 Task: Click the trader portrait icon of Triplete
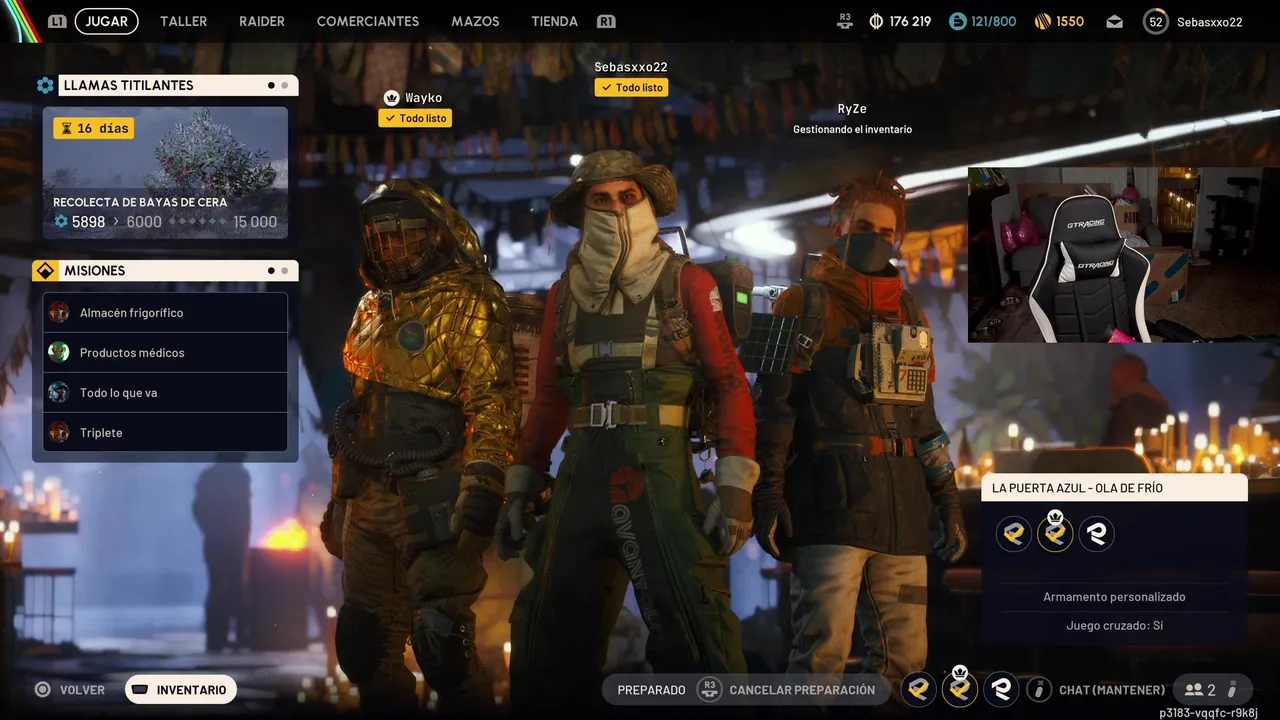point(59,432)
